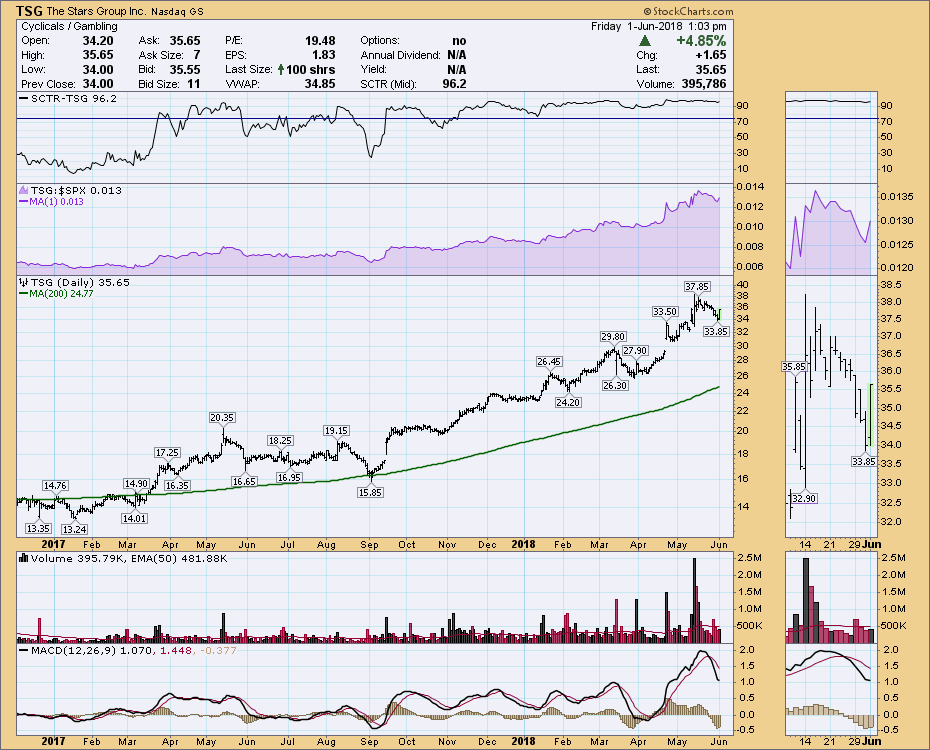Click the 16.95 low price annotation
The width and height of the screenshot is (930, 750).
[x=289, y=477]
